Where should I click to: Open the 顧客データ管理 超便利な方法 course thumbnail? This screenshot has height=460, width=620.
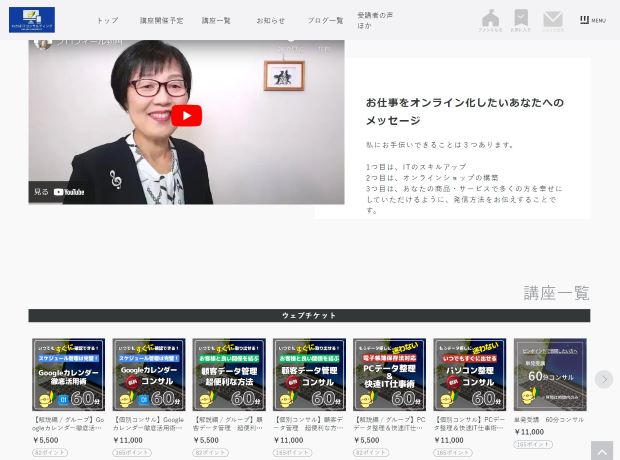(x=228, y=374)
